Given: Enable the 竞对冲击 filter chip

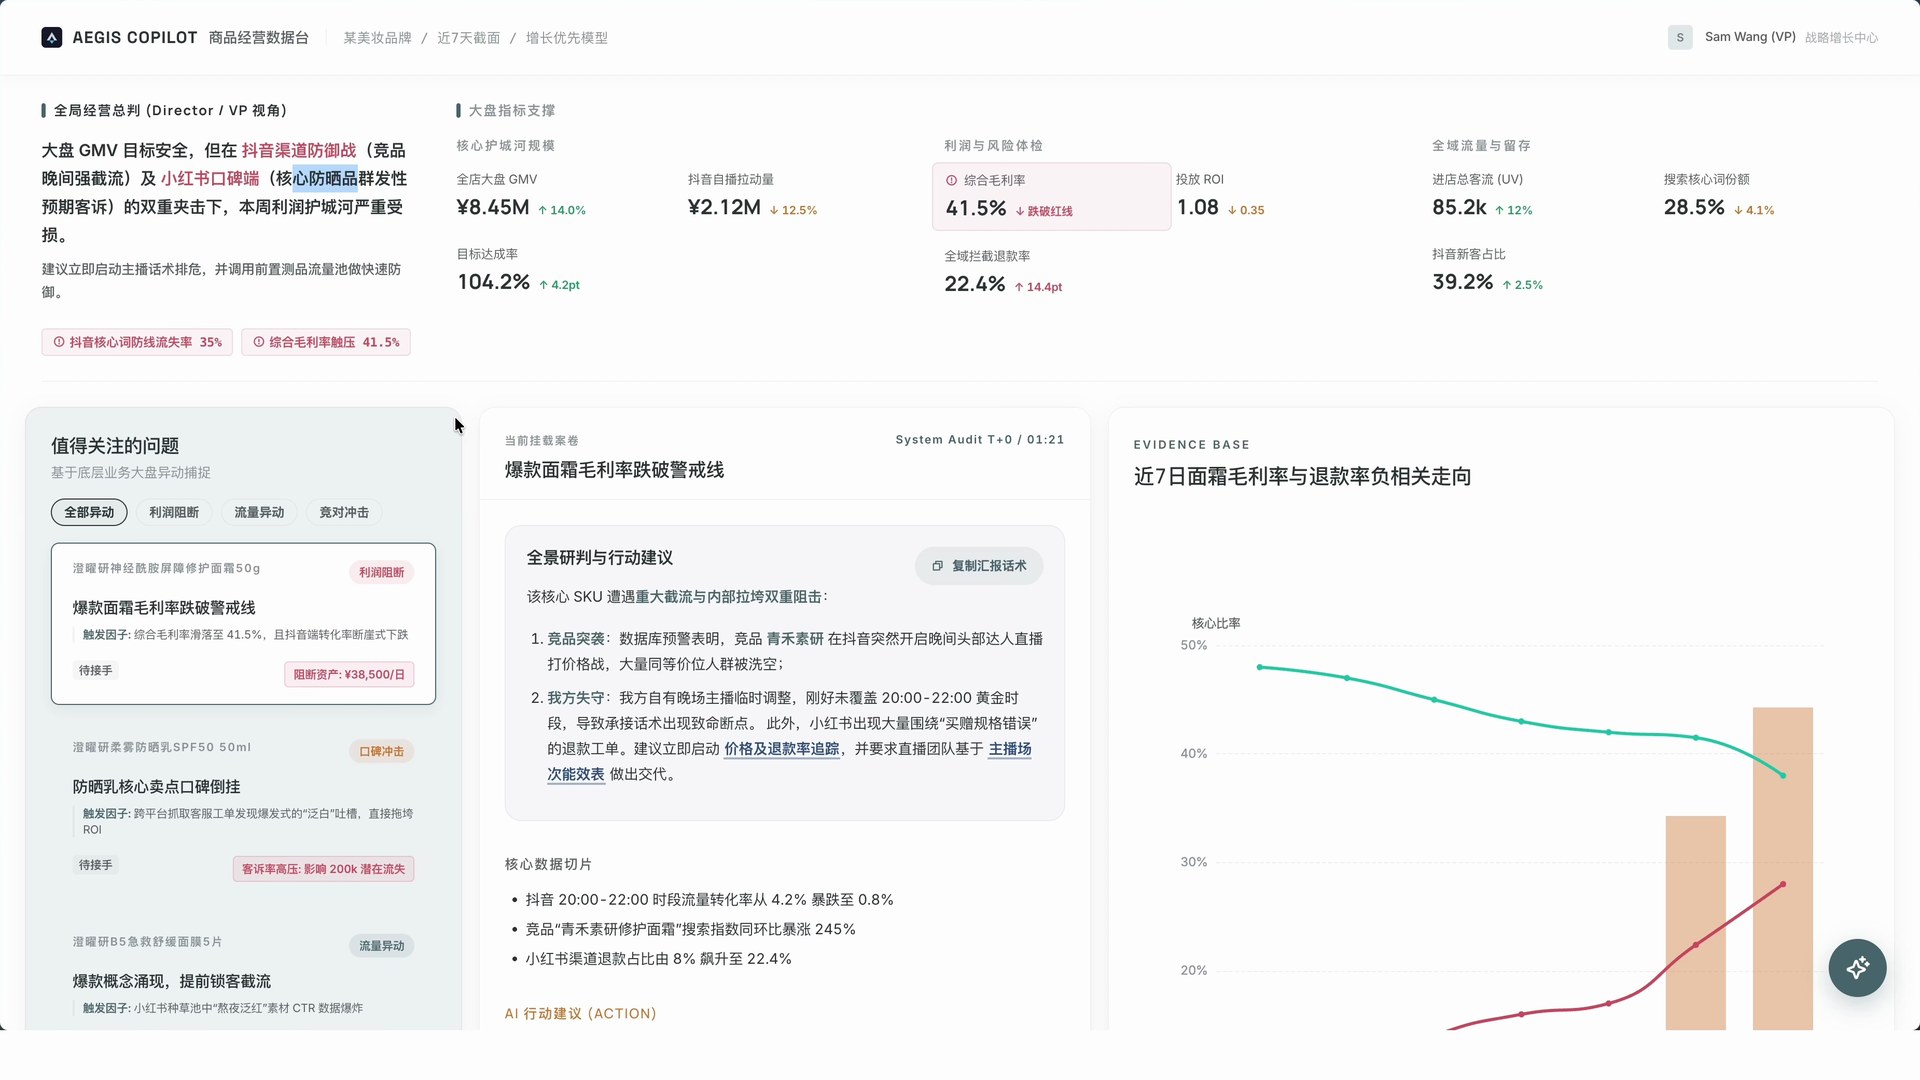Looking at the screenshot, I should coord(343,512).
